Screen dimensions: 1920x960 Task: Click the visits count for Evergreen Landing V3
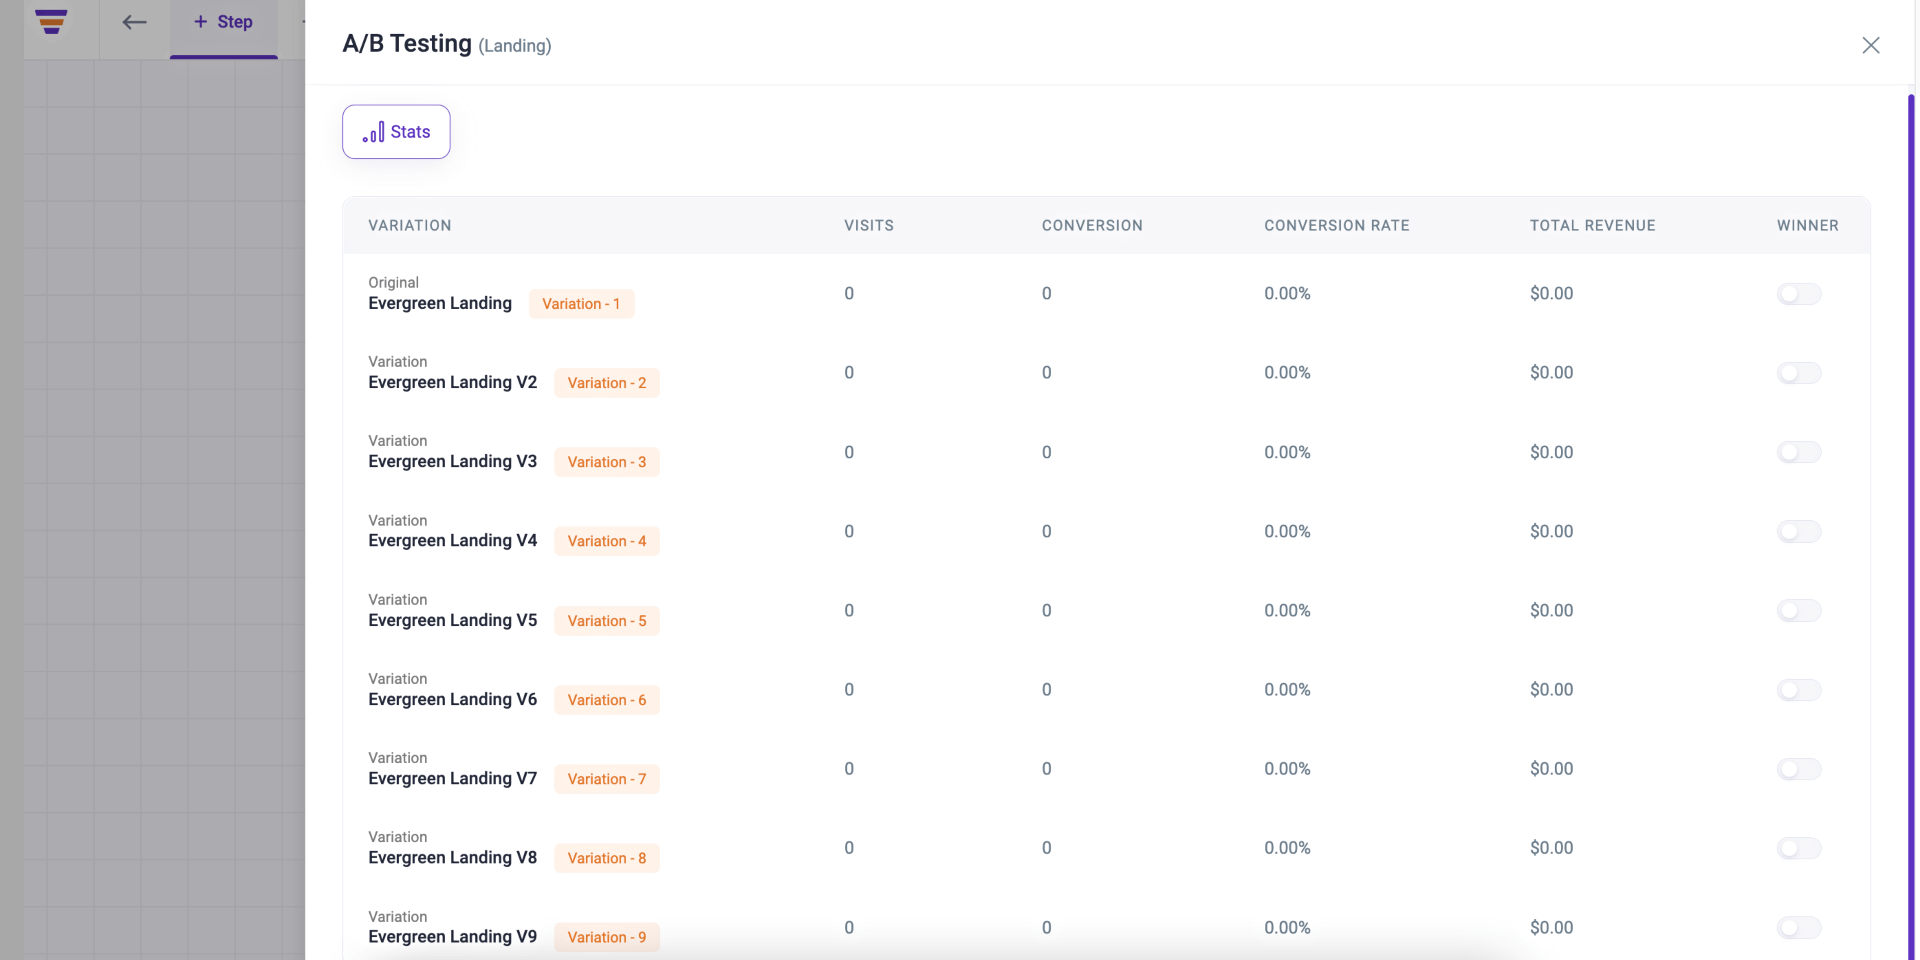click(x=849, y=452)
